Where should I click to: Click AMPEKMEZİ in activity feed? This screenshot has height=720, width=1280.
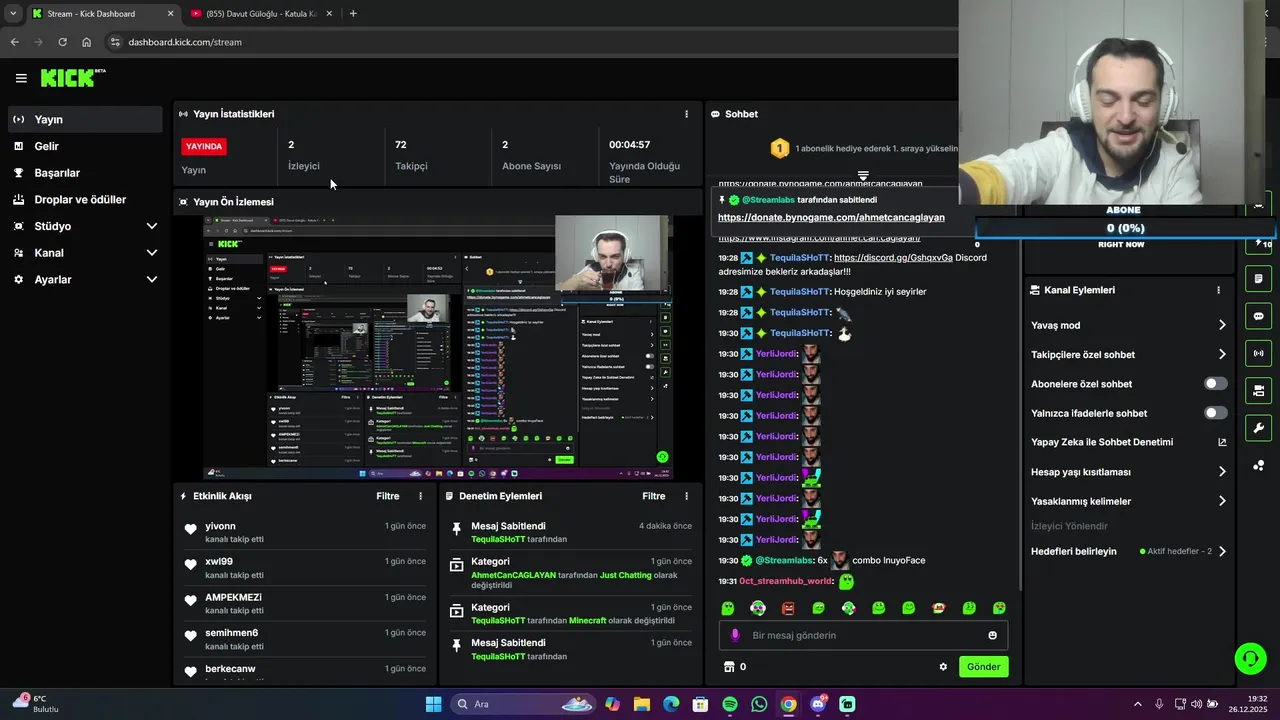coord(233,597)
